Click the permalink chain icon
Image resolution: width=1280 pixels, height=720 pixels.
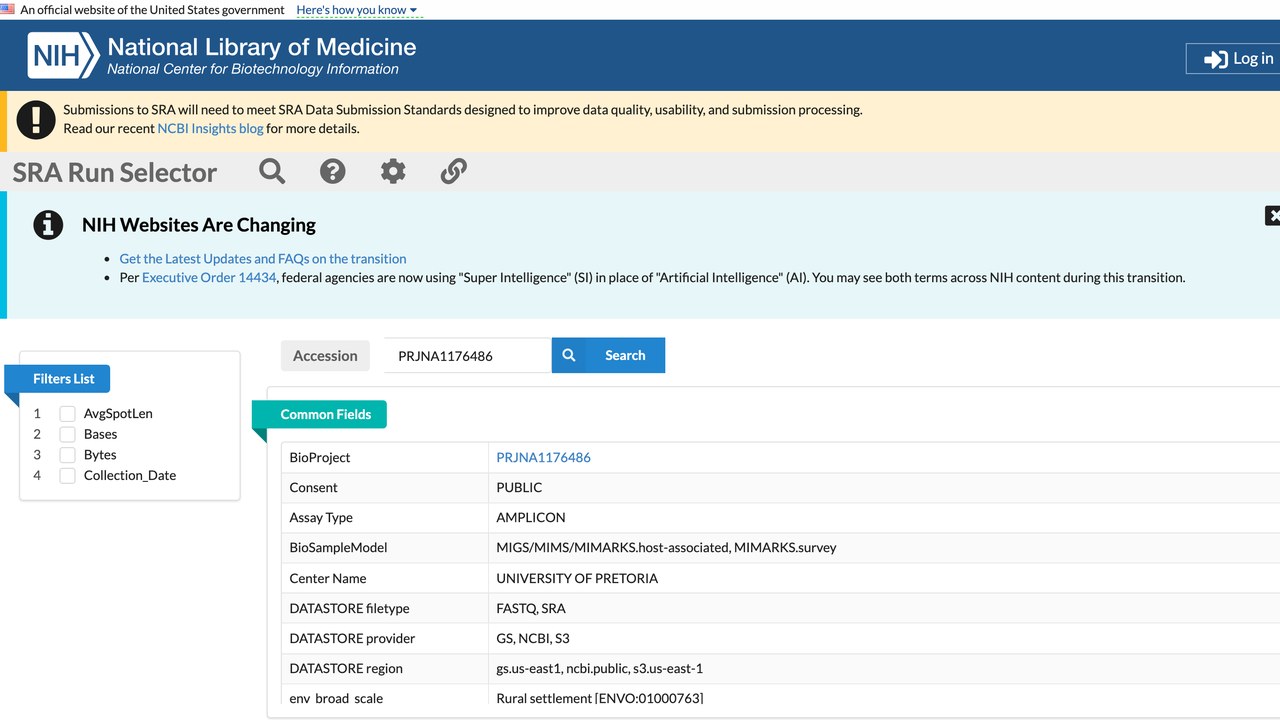(x=454, y=171)
